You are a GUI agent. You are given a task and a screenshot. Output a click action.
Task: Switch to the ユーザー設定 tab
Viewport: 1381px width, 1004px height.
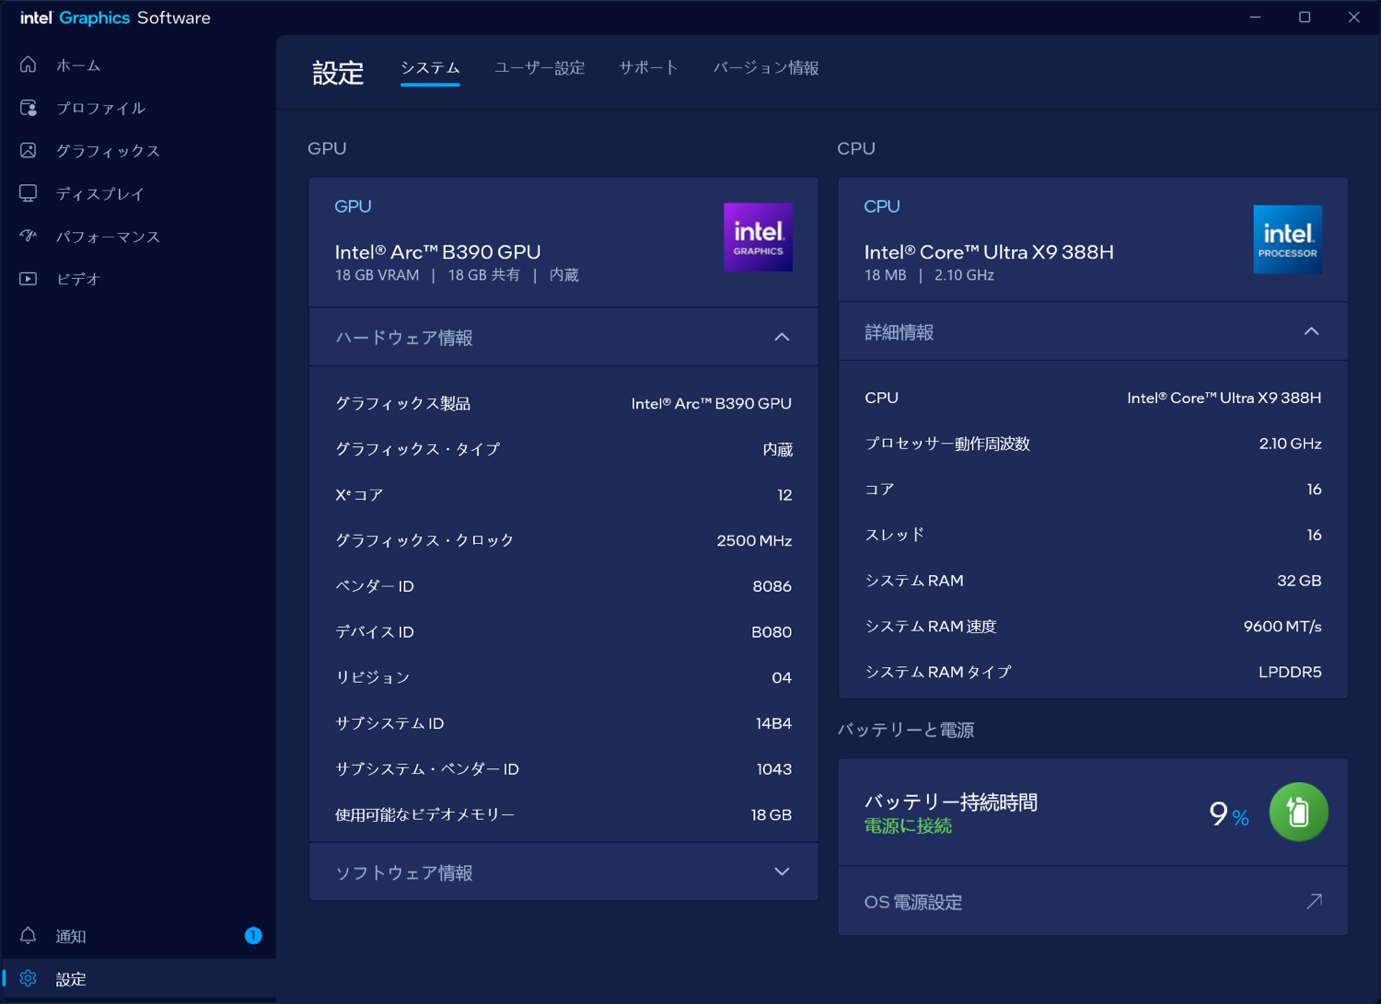click(540, 68)
